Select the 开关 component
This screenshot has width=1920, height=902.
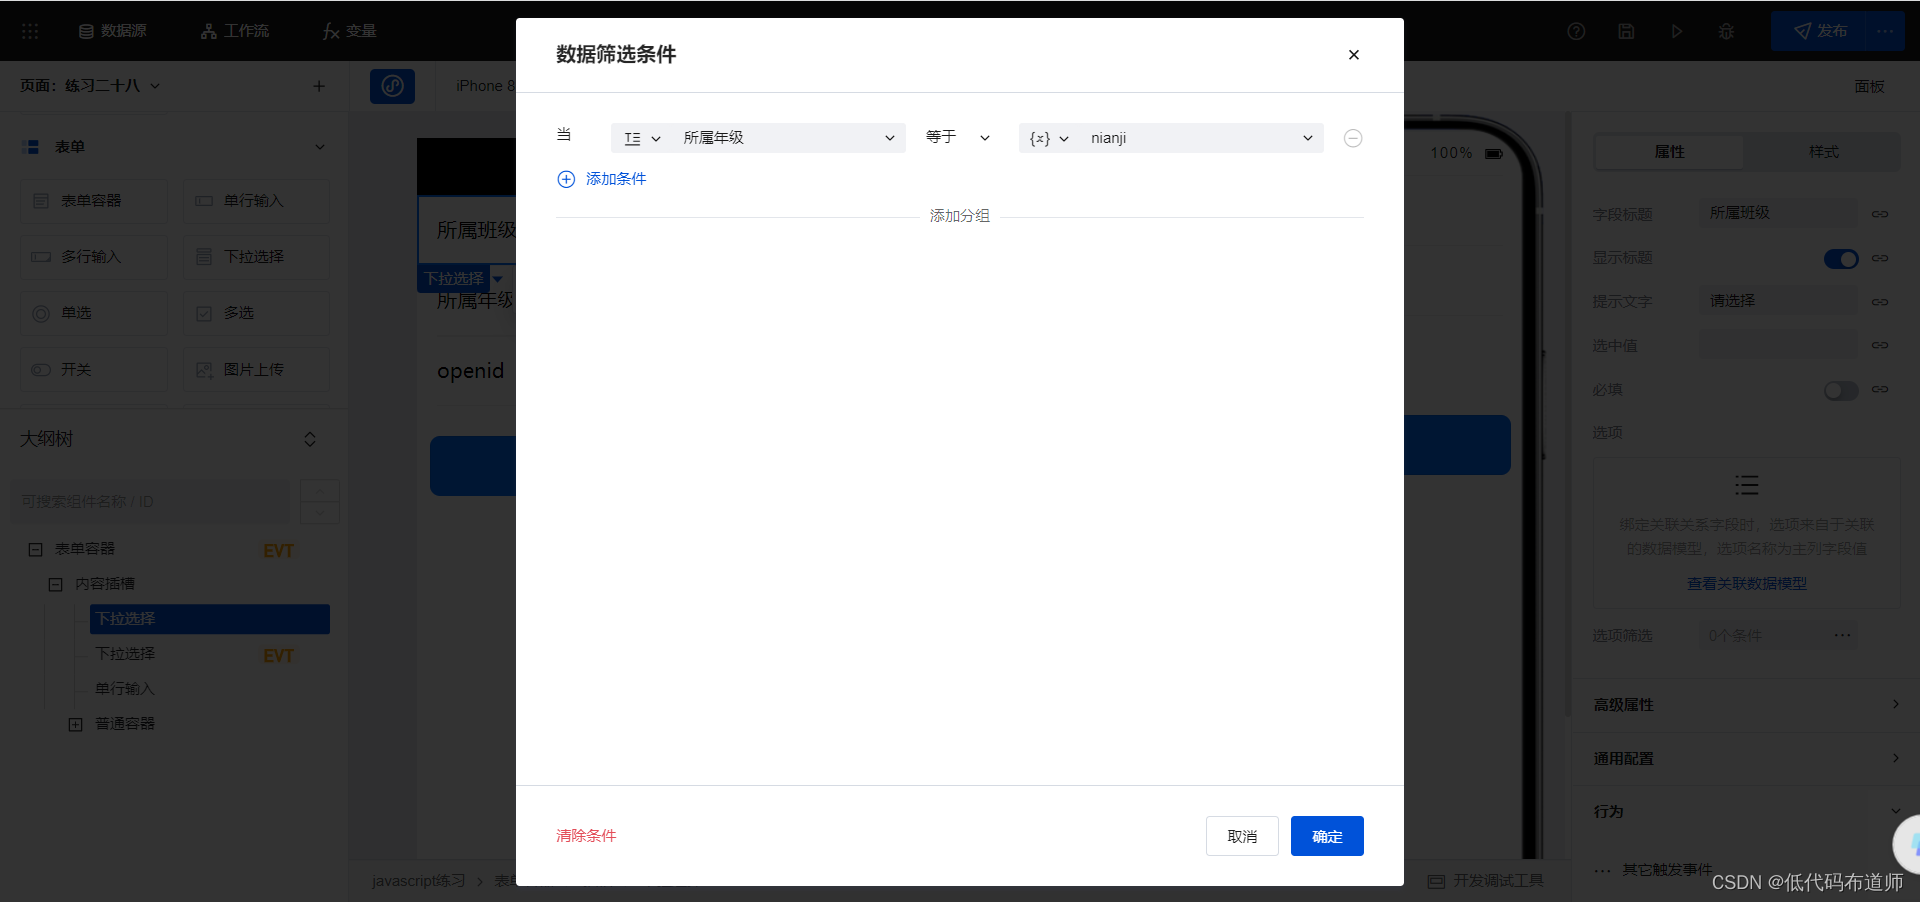click(x=94, y=370)
